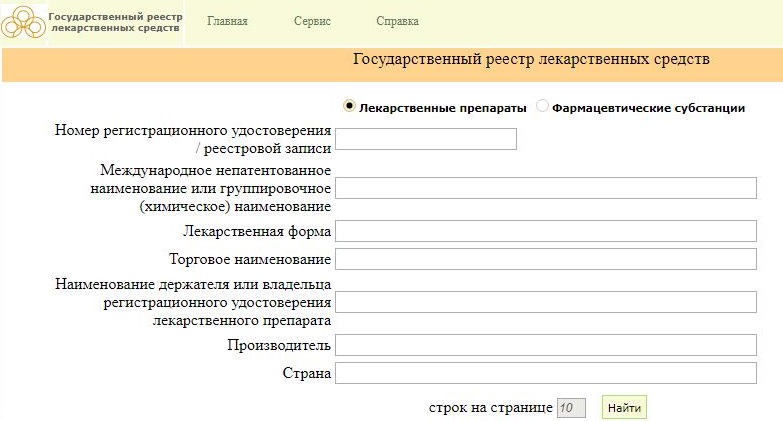Select the Лекарственные препараты radio button
Image resolution: width=783 pixels, height=421 pixels.
(x=349, y=106)
